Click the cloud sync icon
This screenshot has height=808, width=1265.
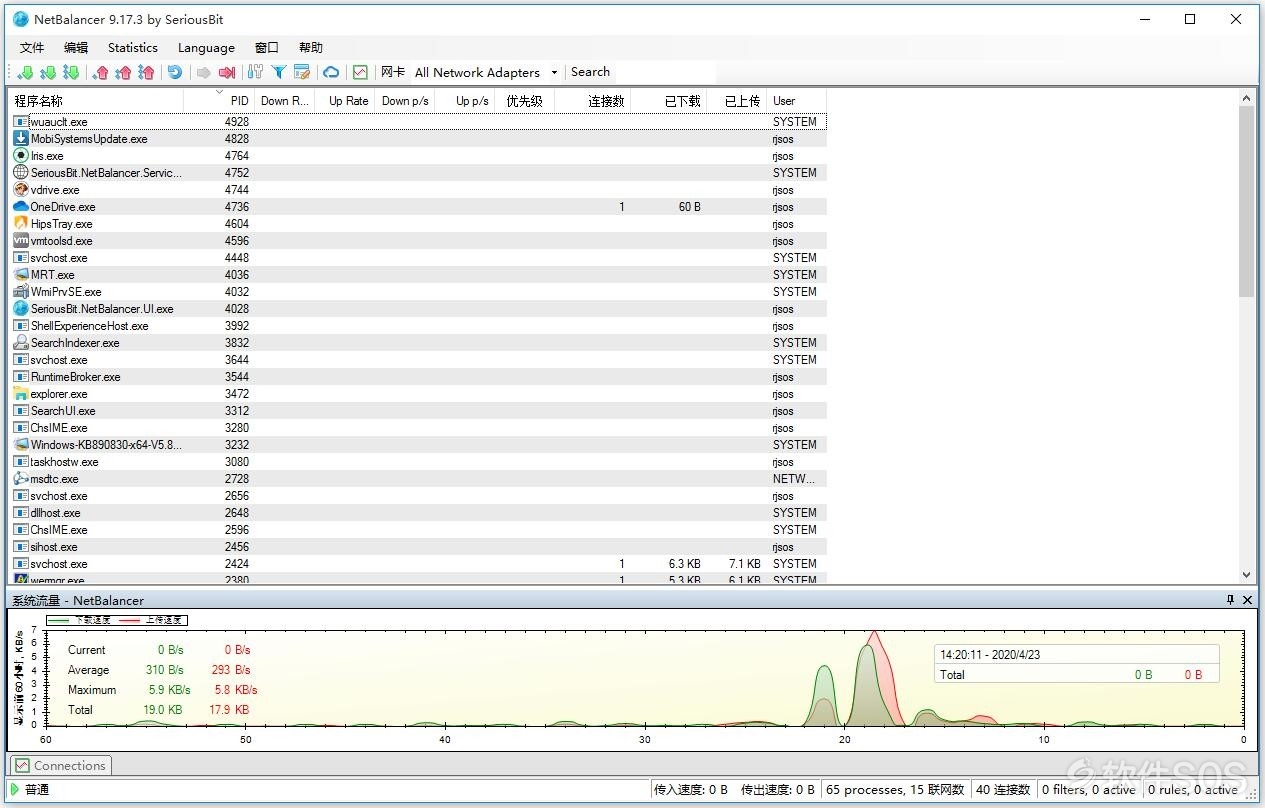(x=331, y=72)
